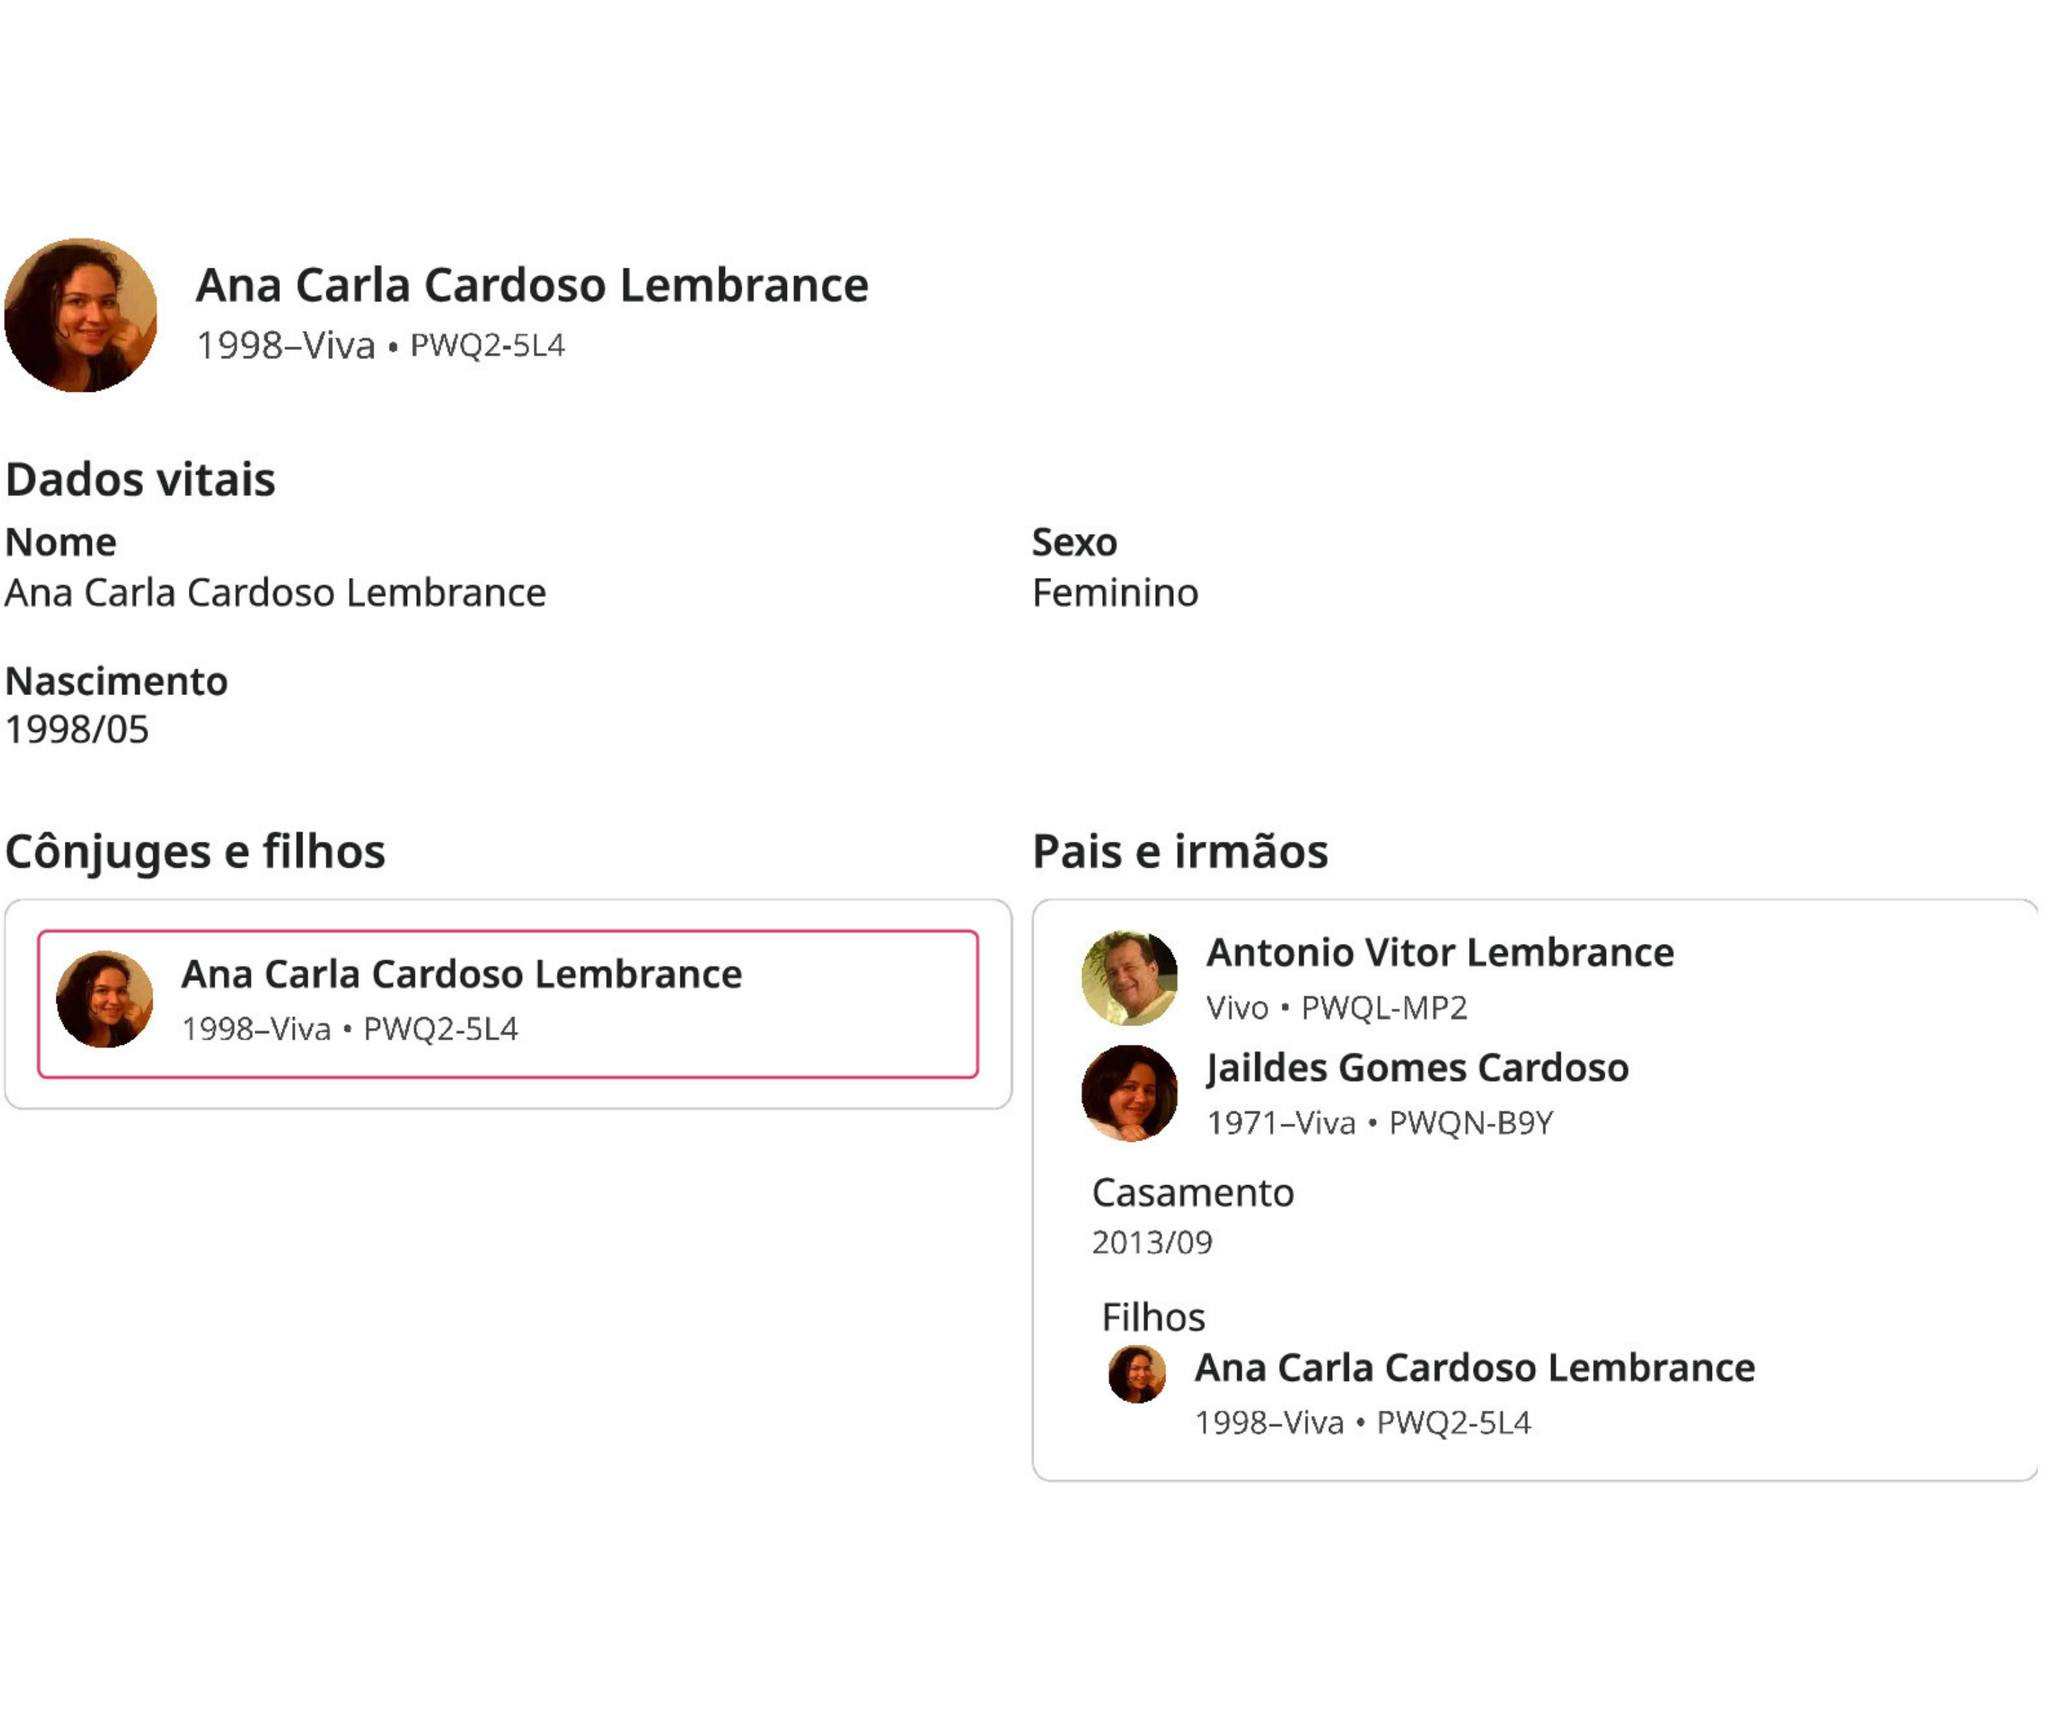Click Antonio Vitor Lembrance's portrait photo
The height and width of the screenshot is (1717, 2048).
pos(1129,977)
